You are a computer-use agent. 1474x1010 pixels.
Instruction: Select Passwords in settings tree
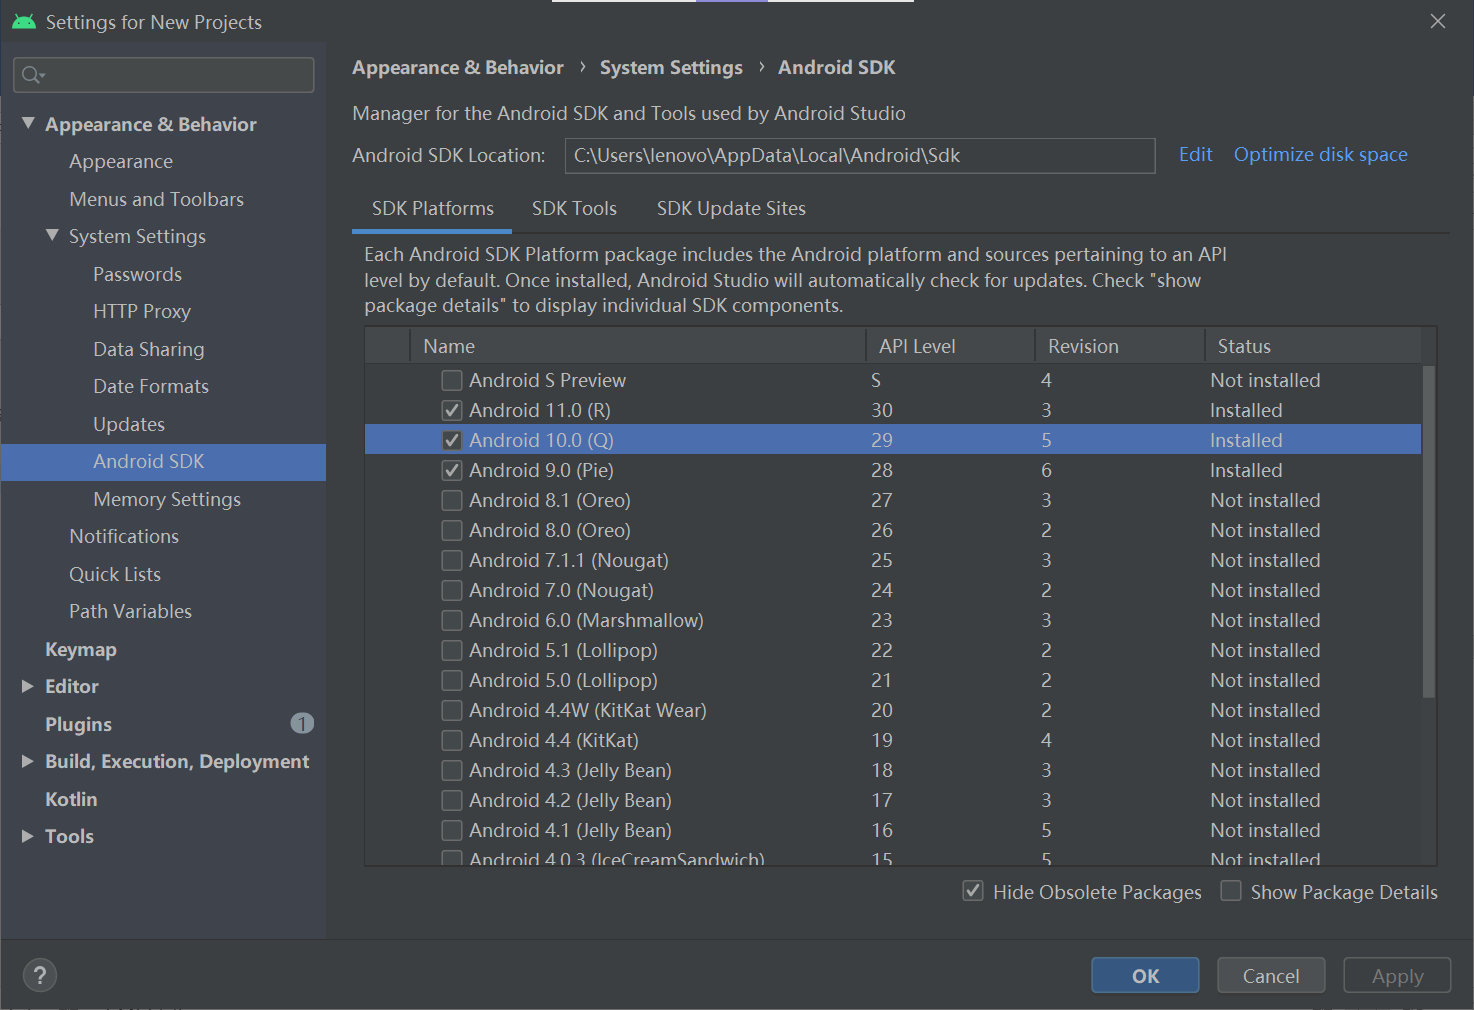(138, 274)
